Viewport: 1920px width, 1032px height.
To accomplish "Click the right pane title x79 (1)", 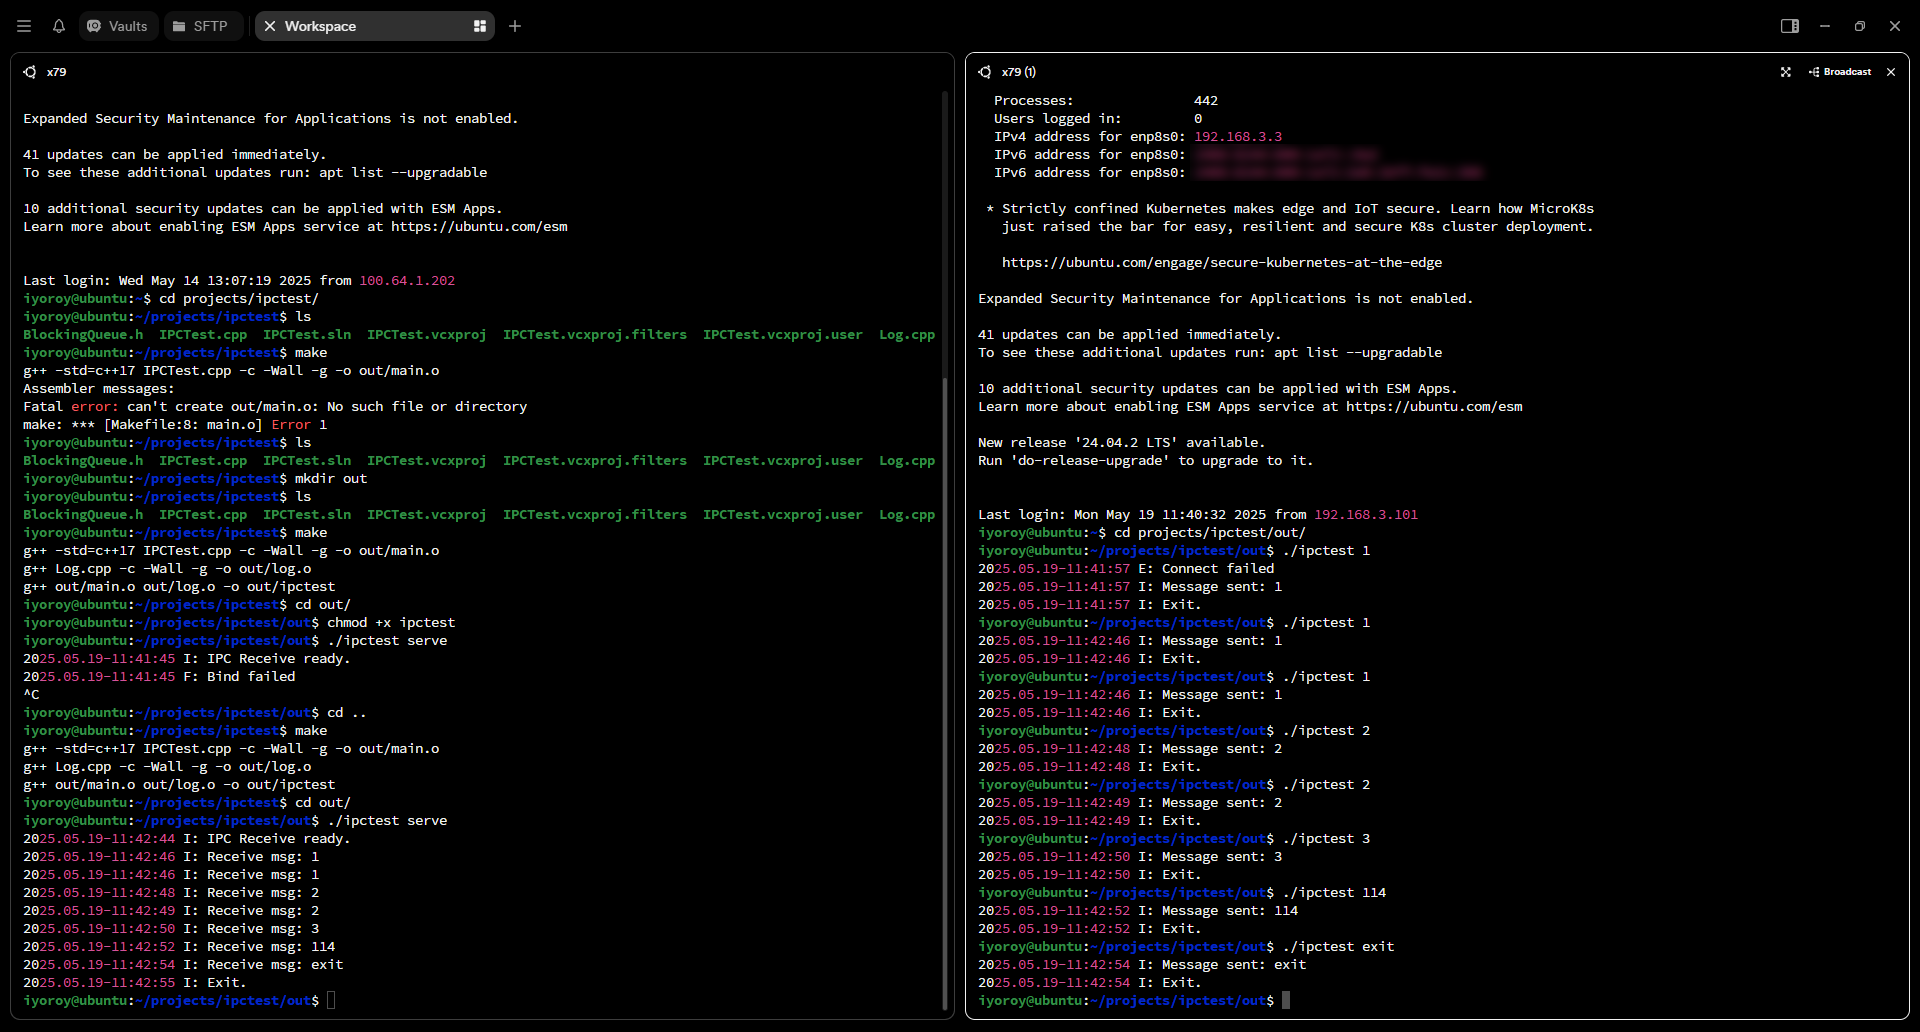I will pyautogui.click(x=1019, y=72).
